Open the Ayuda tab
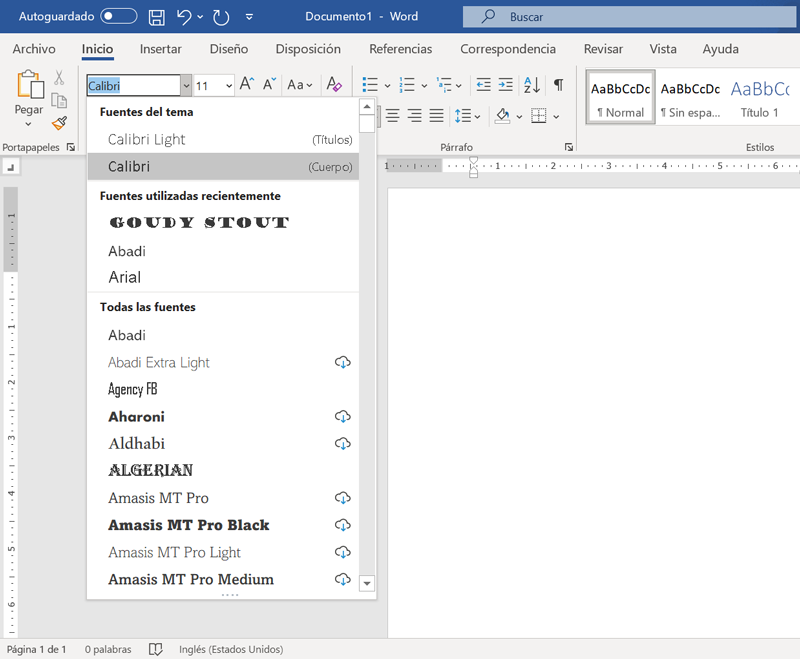Image resolution: width=800 pixels, height=659 pixels. click(720, 49)
